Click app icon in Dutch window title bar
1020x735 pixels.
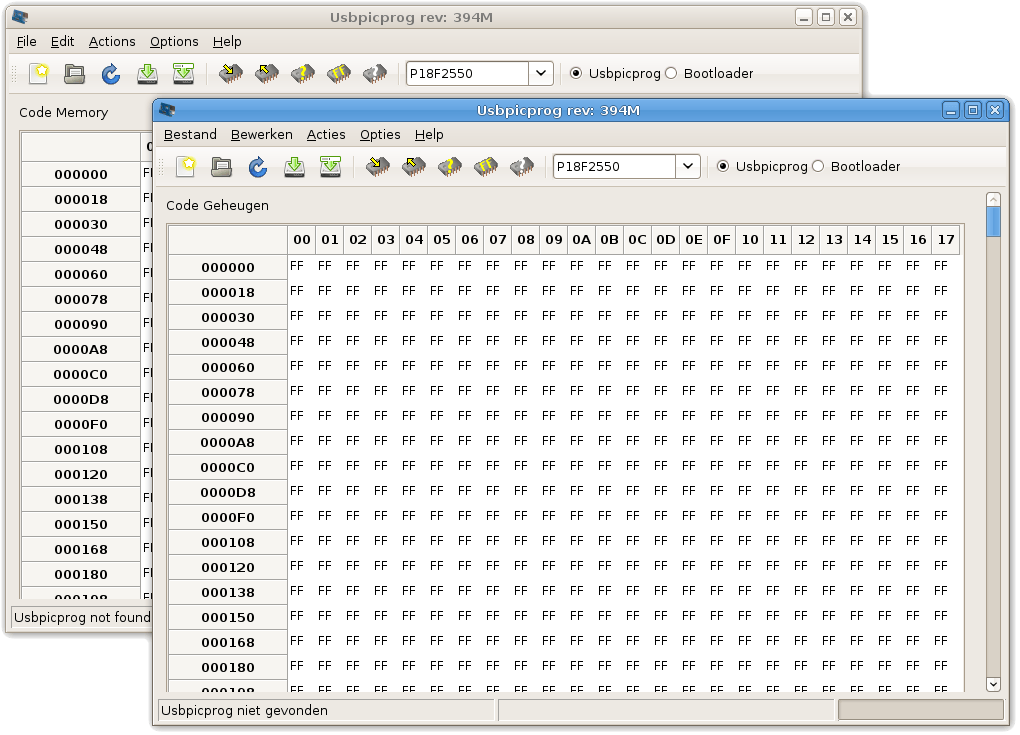(x=167, y=110)
